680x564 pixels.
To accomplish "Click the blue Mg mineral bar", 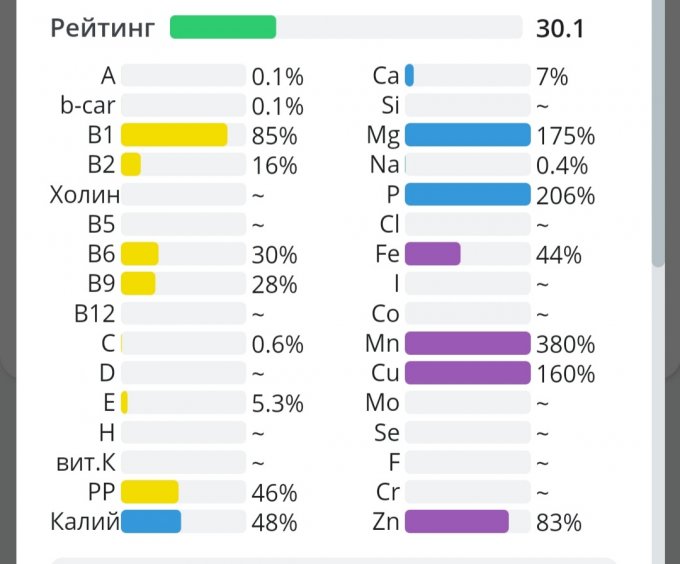I will 467,135.
